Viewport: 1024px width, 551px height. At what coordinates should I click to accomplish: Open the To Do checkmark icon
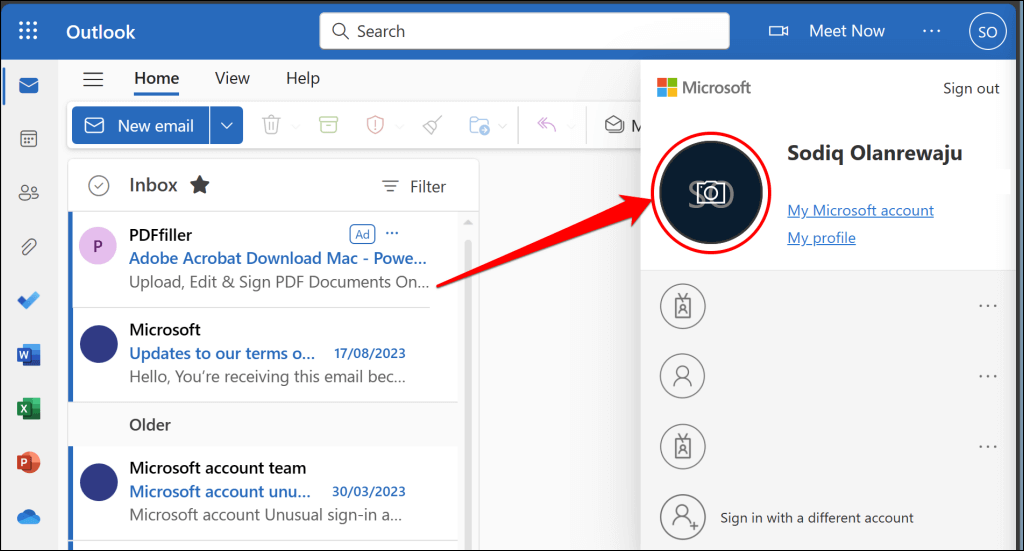pyautogui.click(x=29, y=300)
